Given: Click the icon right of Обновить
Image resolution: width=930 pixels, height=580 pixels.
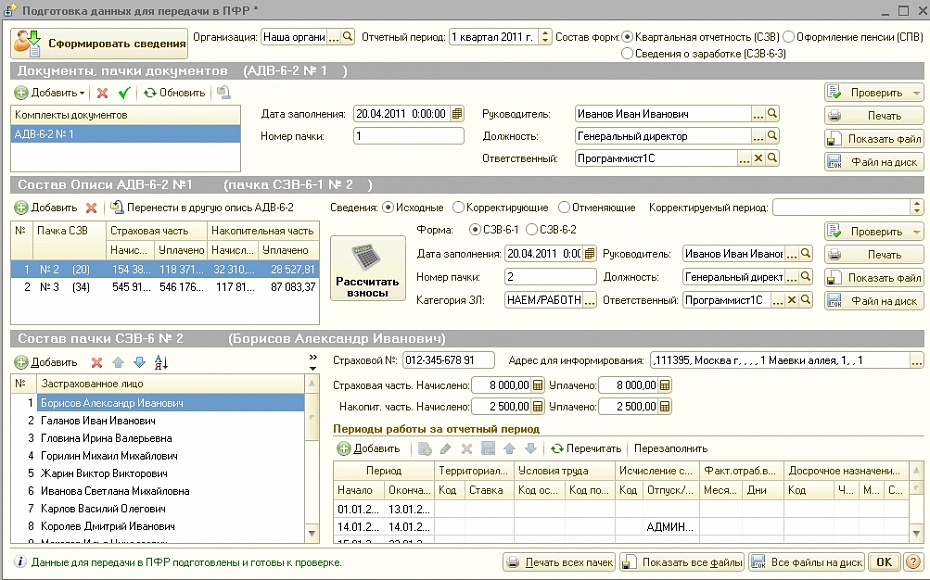Looking at the screenshot, I should pyautogui.click(x=224, y=93).
